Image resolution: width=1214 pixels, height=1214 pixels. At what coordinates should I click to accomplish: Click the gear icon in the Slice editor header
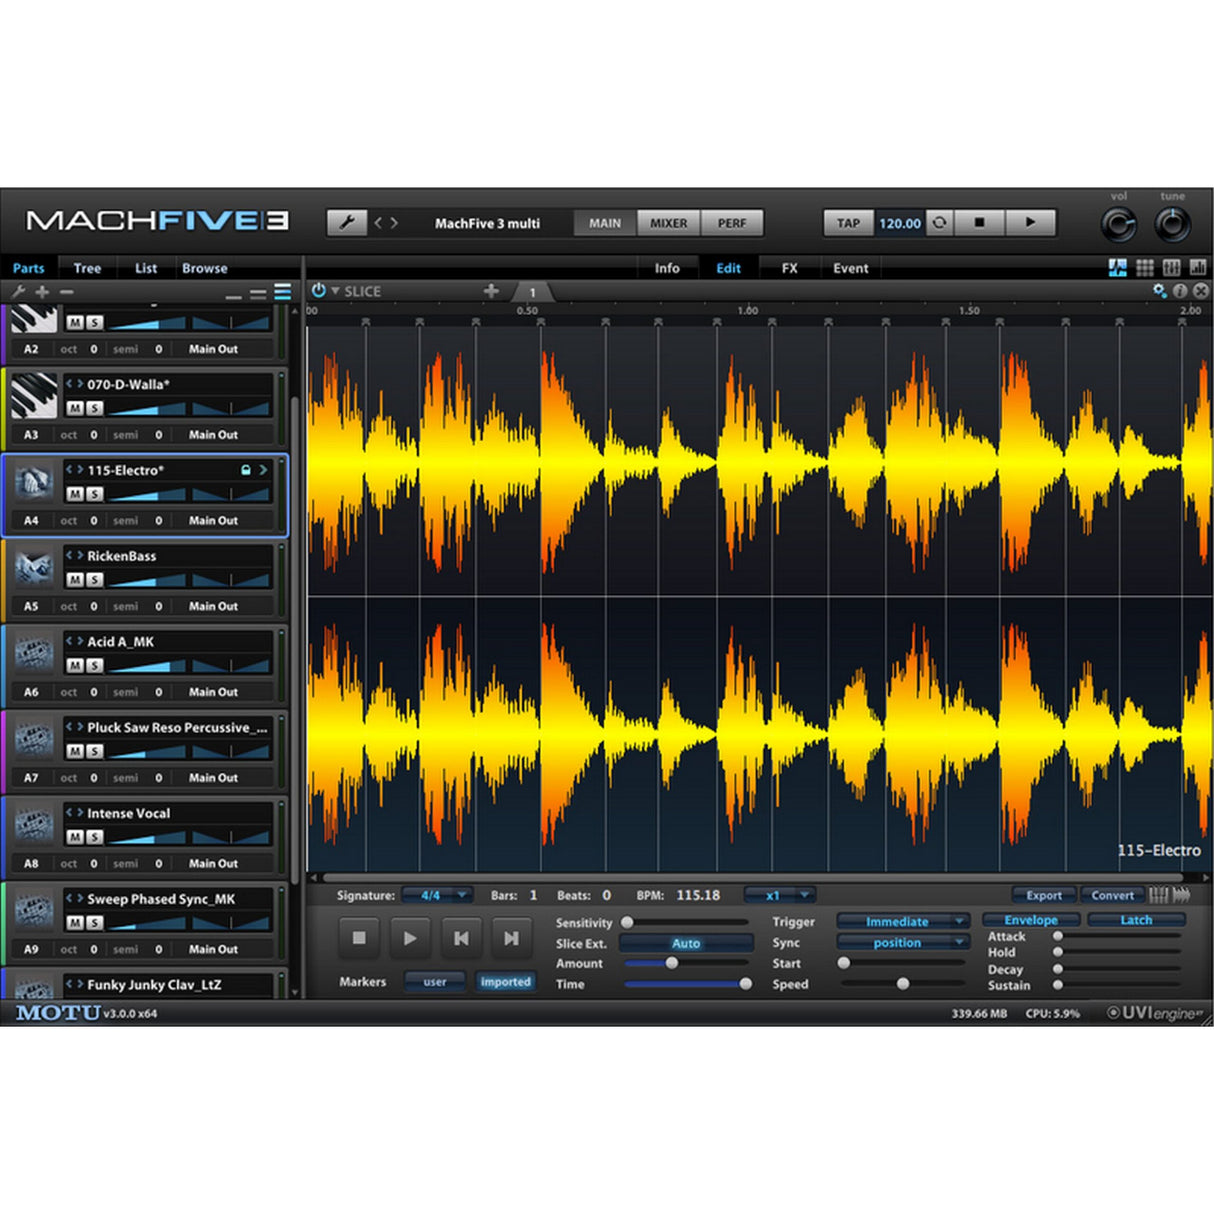coord(1159,290)
